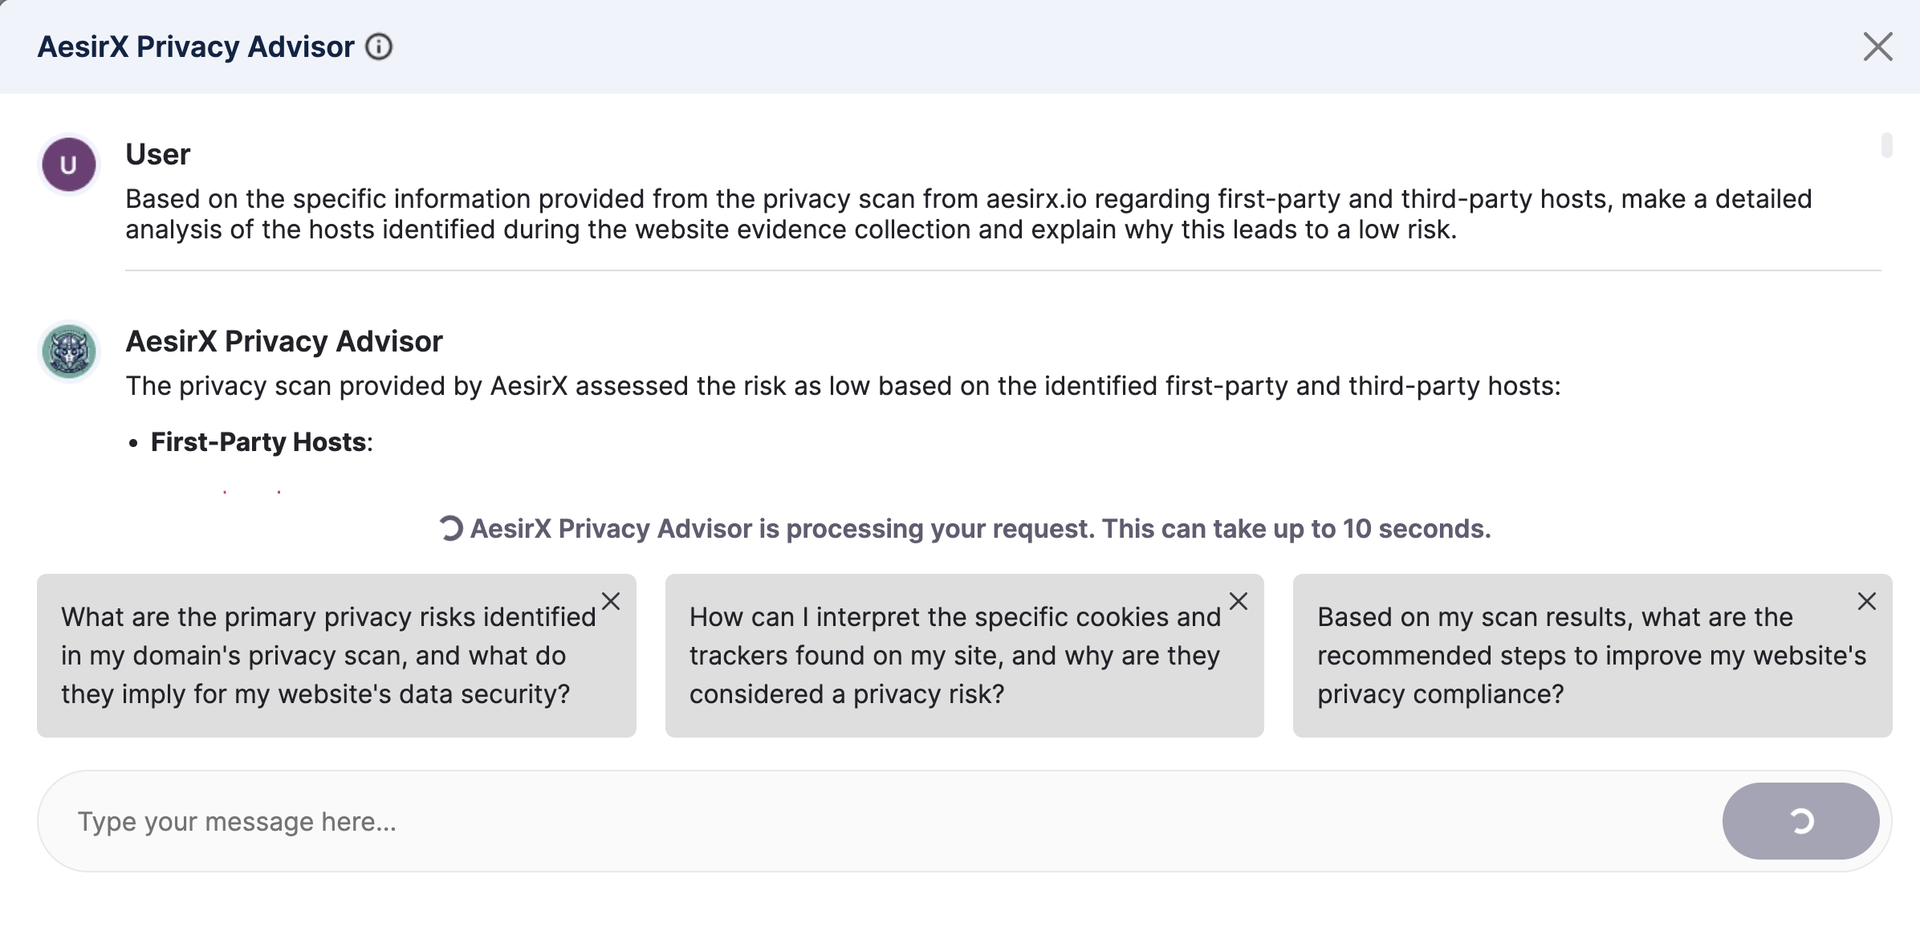1920x927 pixels.
Task: Click the dialog title AesirX Privacy Advisor
Action: tap(196, 47)
